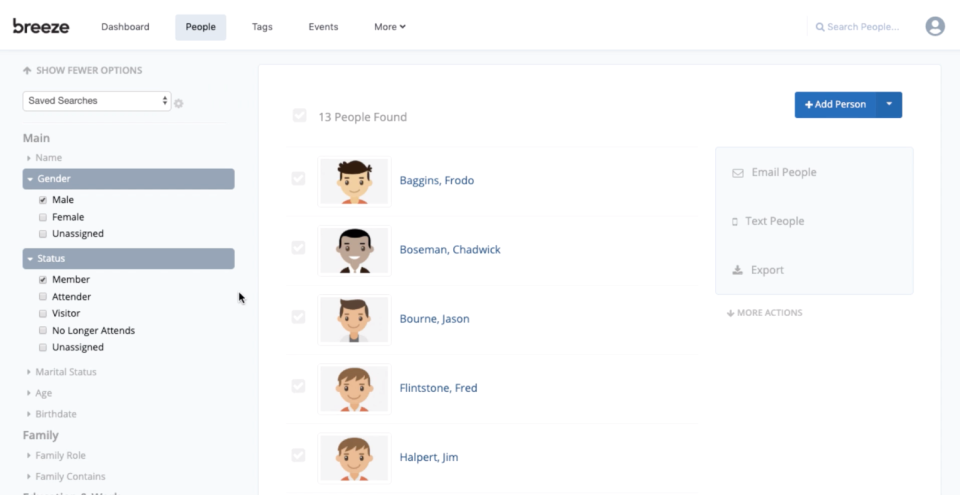Open Jim Halpert profile photo
Image resolution: width=960 pixels, height=495 pixels.
[x=354, y=458]
